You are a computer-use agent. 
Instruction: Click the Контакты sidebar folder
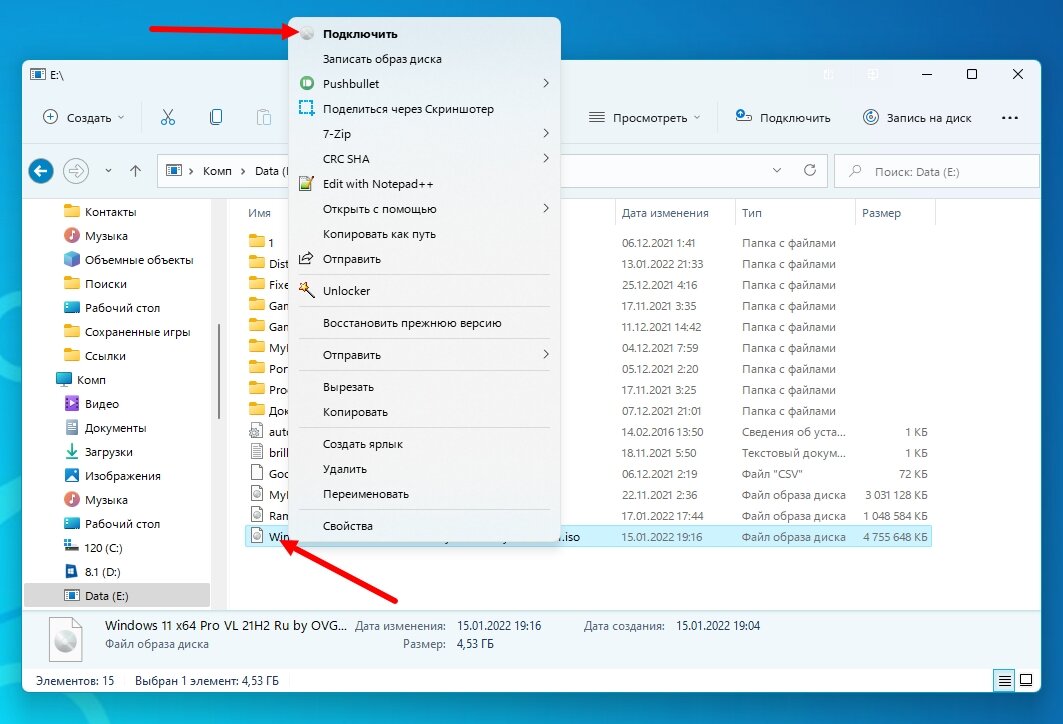[x=100, y=212]
